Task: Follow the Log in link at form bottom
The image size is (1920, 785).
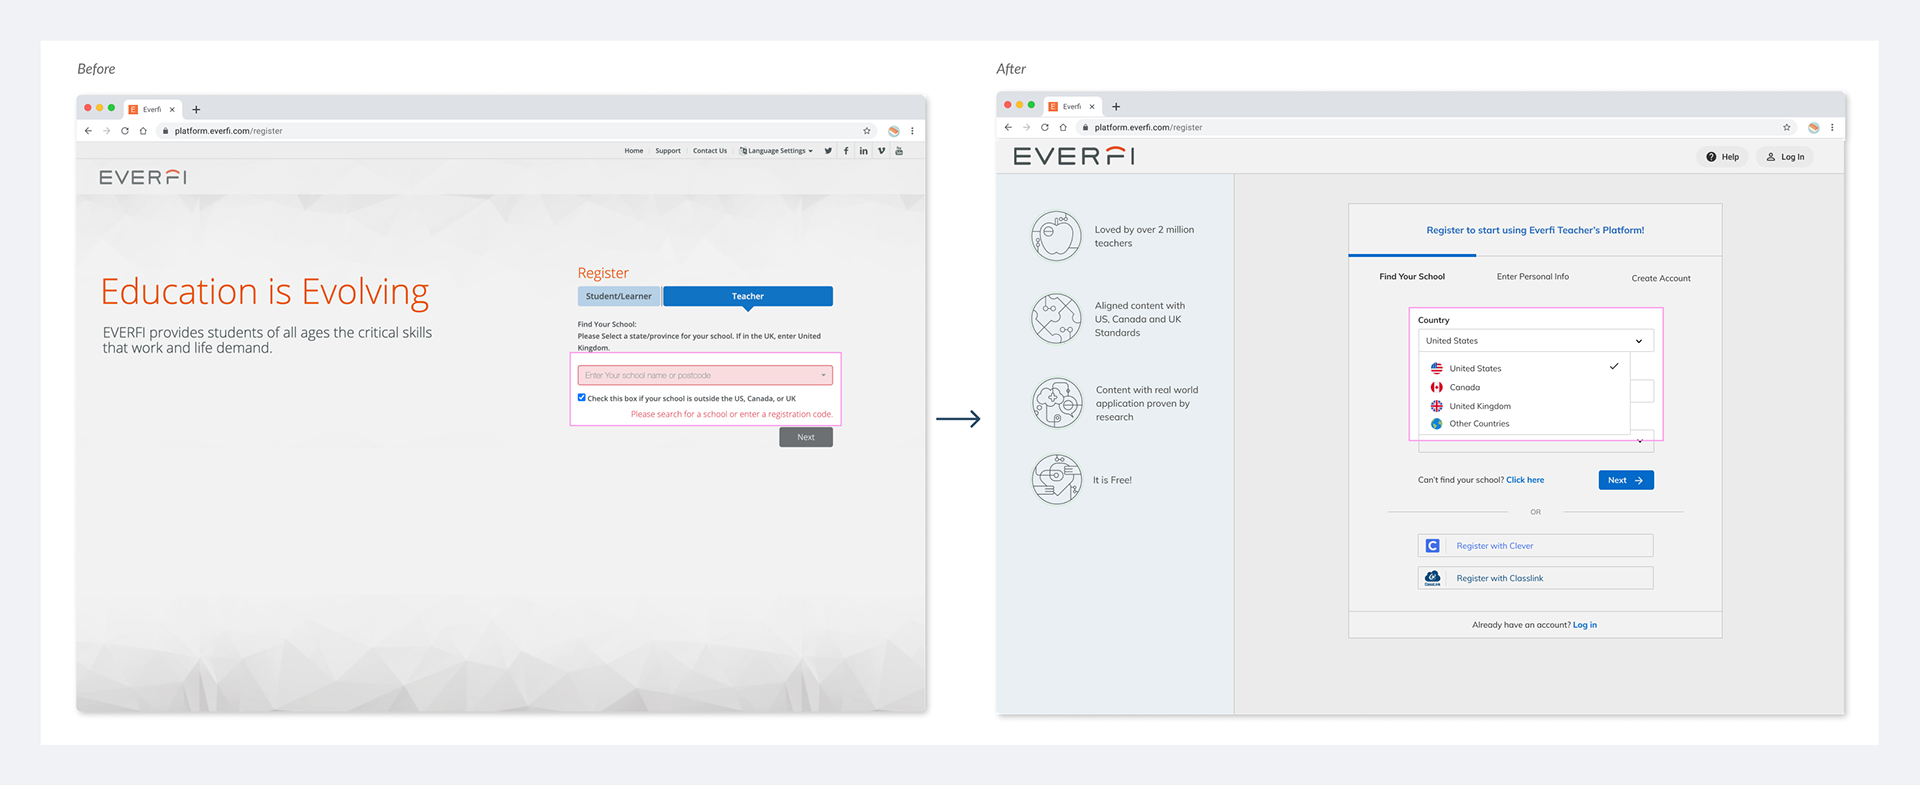Action: coord(1585,625)
